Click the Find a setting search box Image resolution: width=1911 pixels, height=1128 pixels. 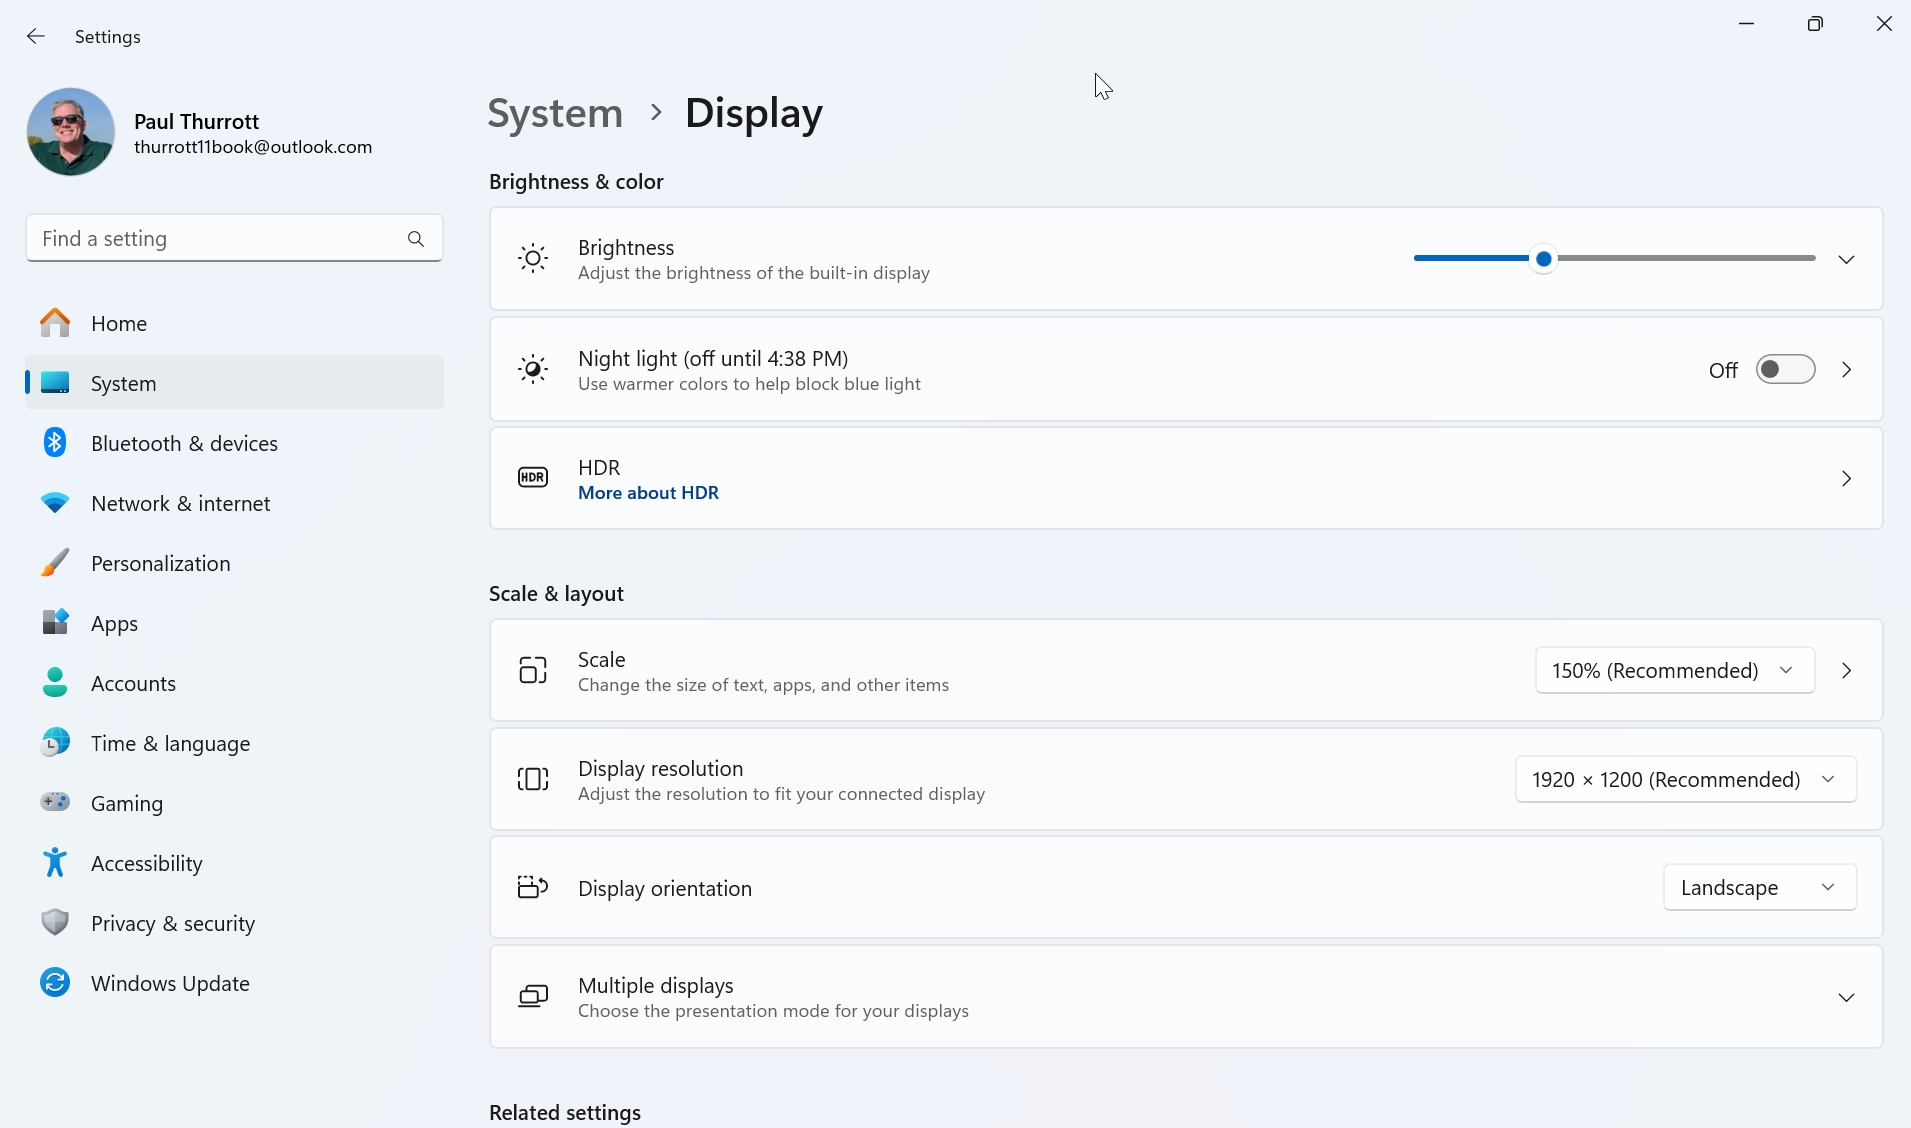[215, 239]
